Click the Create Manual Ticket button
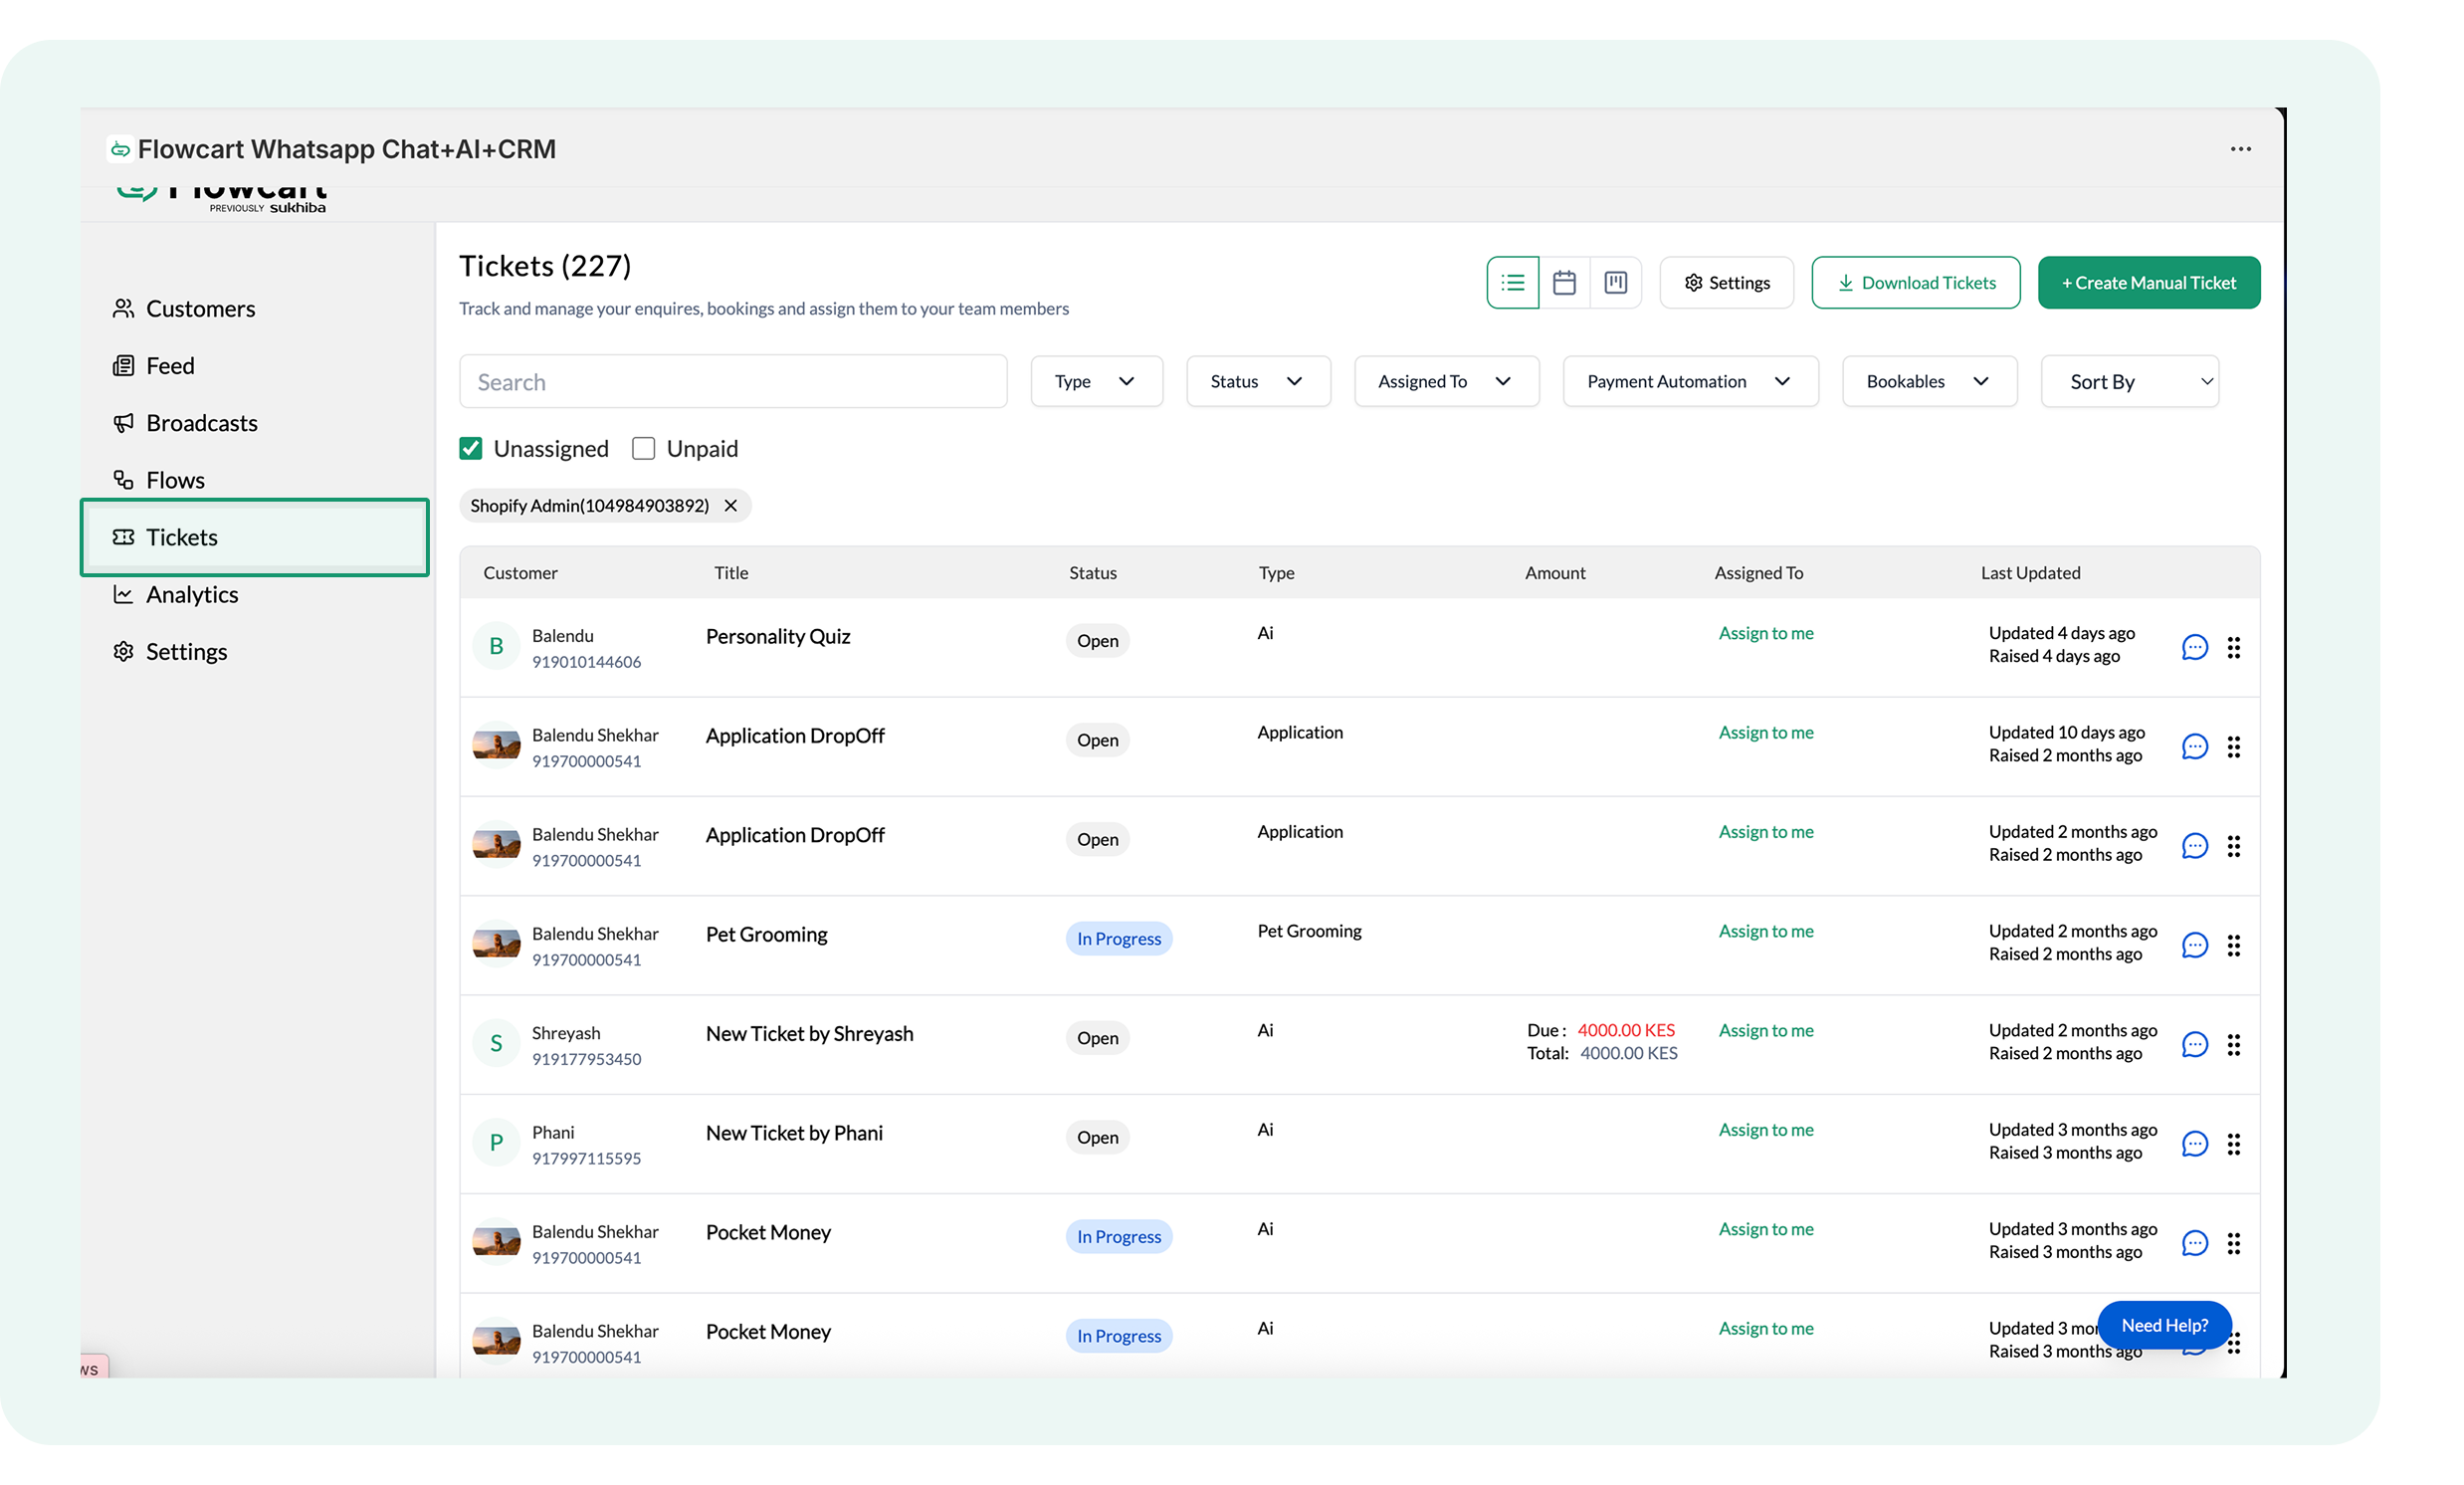This screenshot has width=2464, height=1485. click(x=2148, y=283)
